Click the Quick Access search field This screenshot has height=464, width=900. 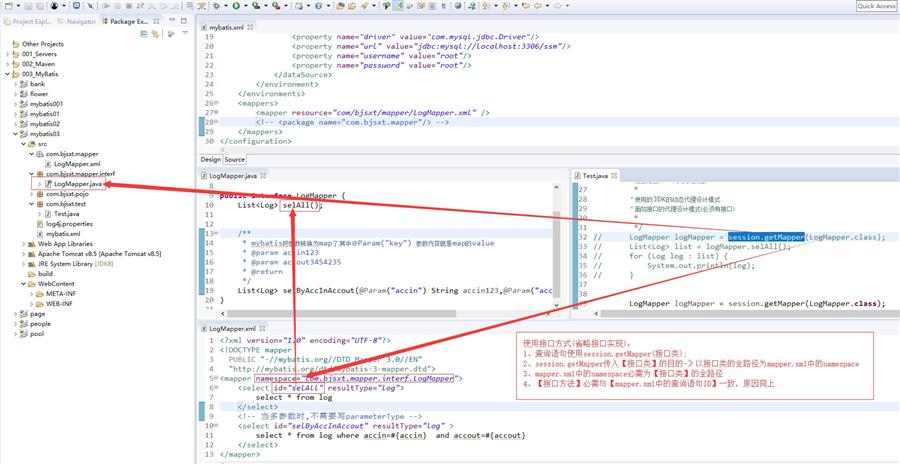pos(877,6)
